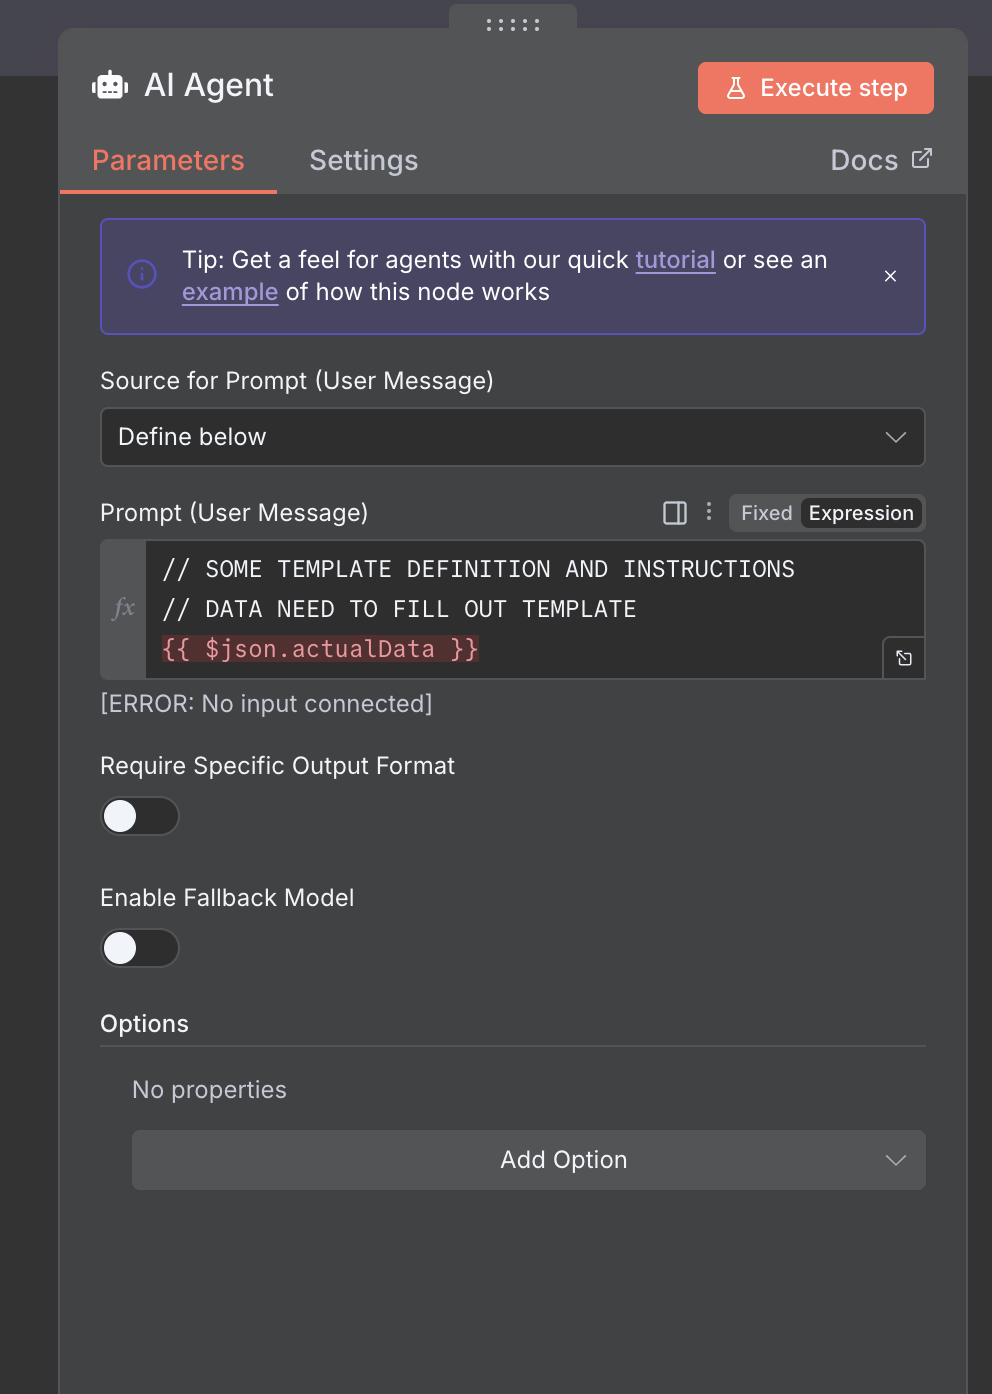This screenshot has width=992, height=1394.
Task: Open the expanded expression editor icon
Action: pos(904,658)
